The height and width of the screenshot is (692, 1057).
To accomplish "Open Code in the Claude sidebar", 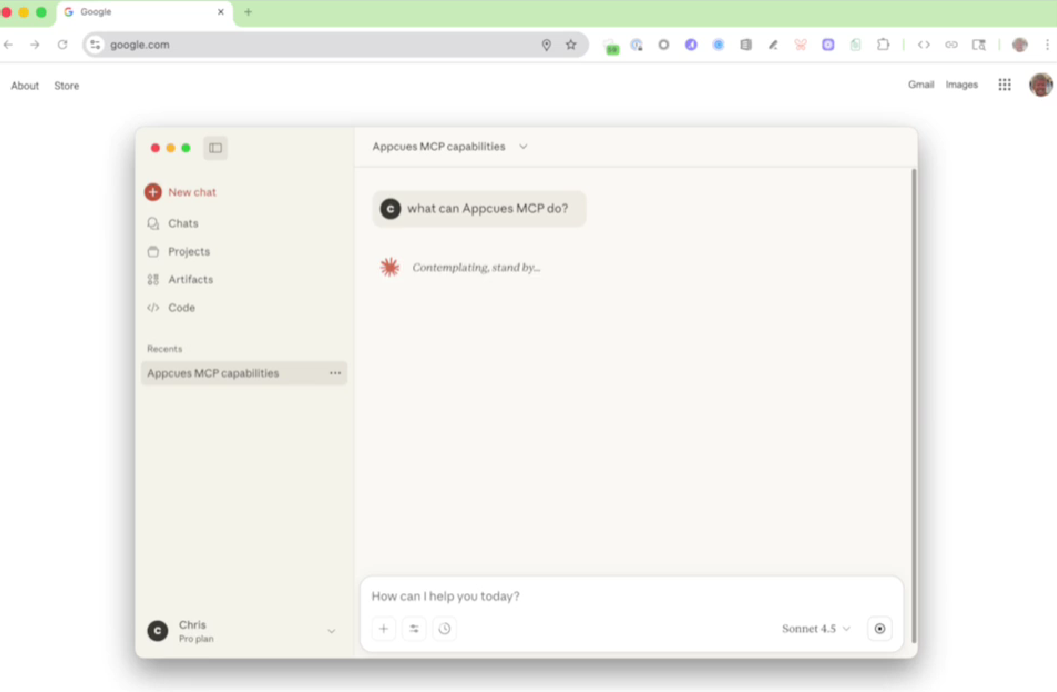I will pyautogui.click(x=171, y=307).
